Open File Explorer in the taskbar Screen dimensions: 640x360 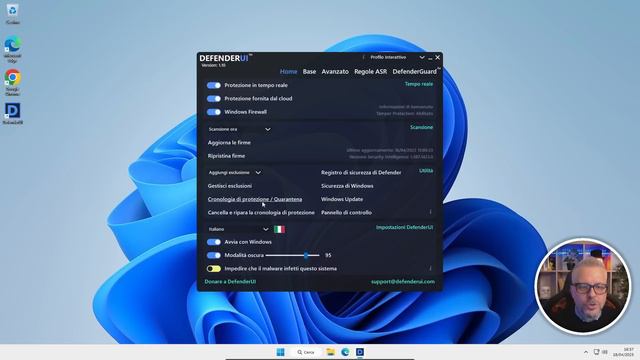click(x=330, y=352)
